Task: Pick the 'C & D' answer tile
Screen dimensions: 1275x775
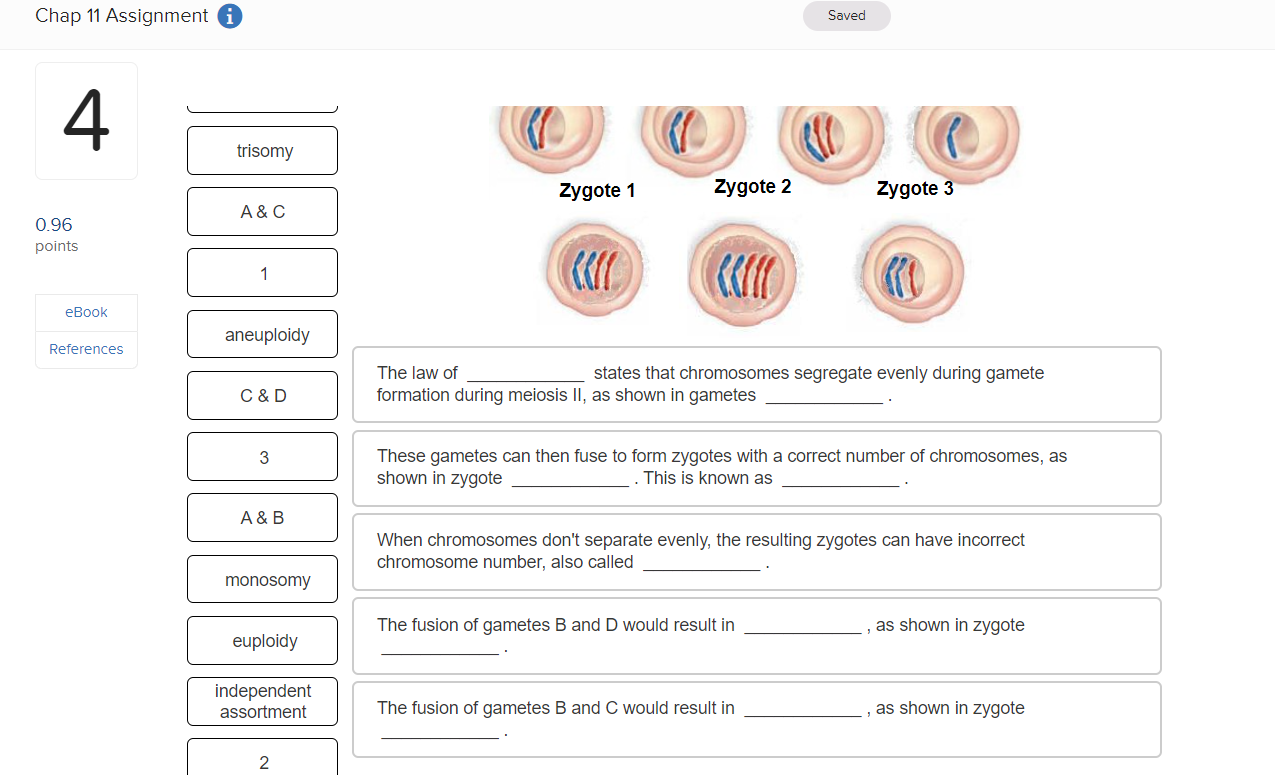Action: 262,396
